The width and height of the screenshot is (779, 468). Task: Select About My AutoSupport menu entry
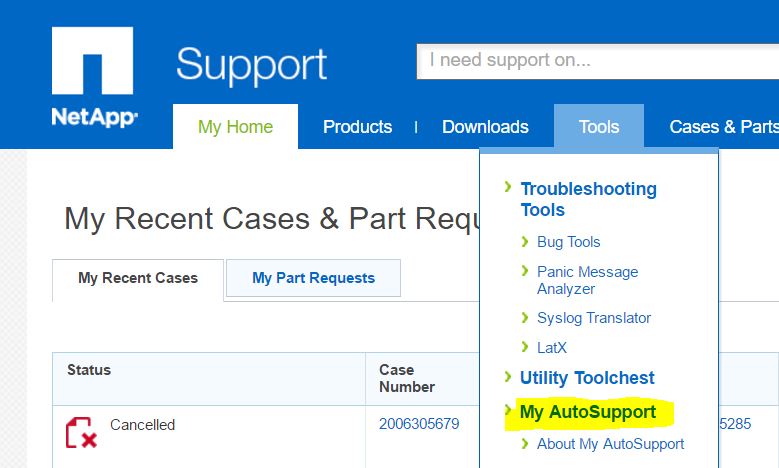click(x=610, y=444)
